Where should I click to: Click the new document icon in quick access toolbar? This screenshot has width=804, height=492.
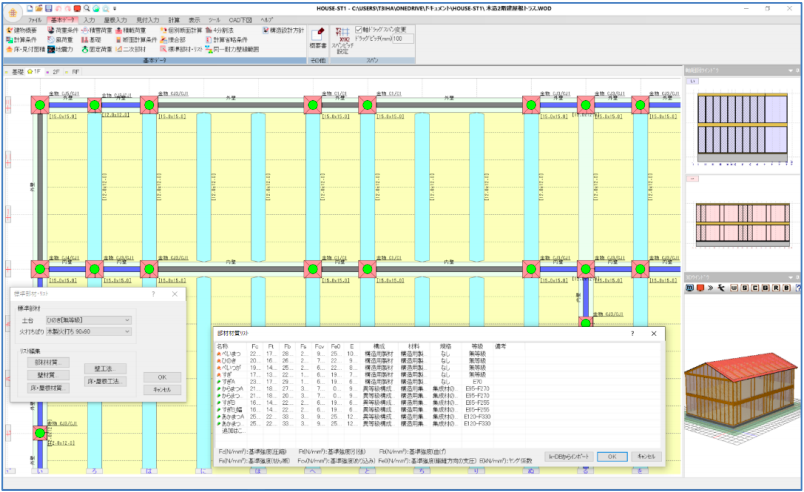30,8
